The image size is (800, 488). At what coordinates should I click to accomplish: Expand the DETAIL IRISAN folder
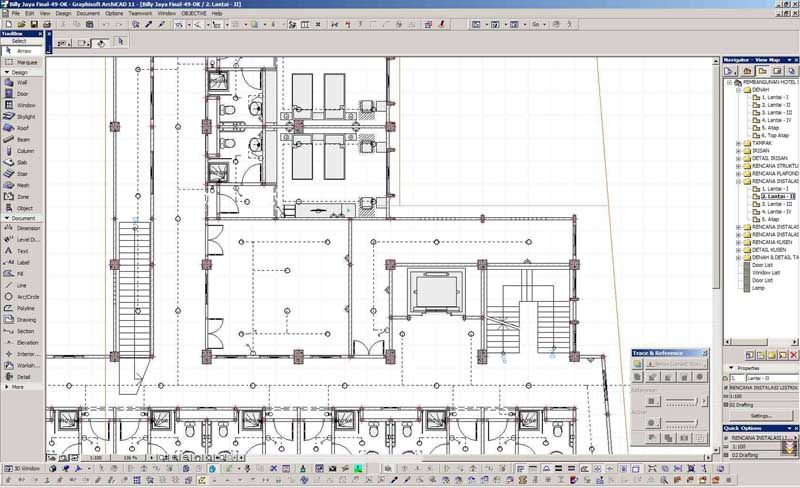coord(738,159)
